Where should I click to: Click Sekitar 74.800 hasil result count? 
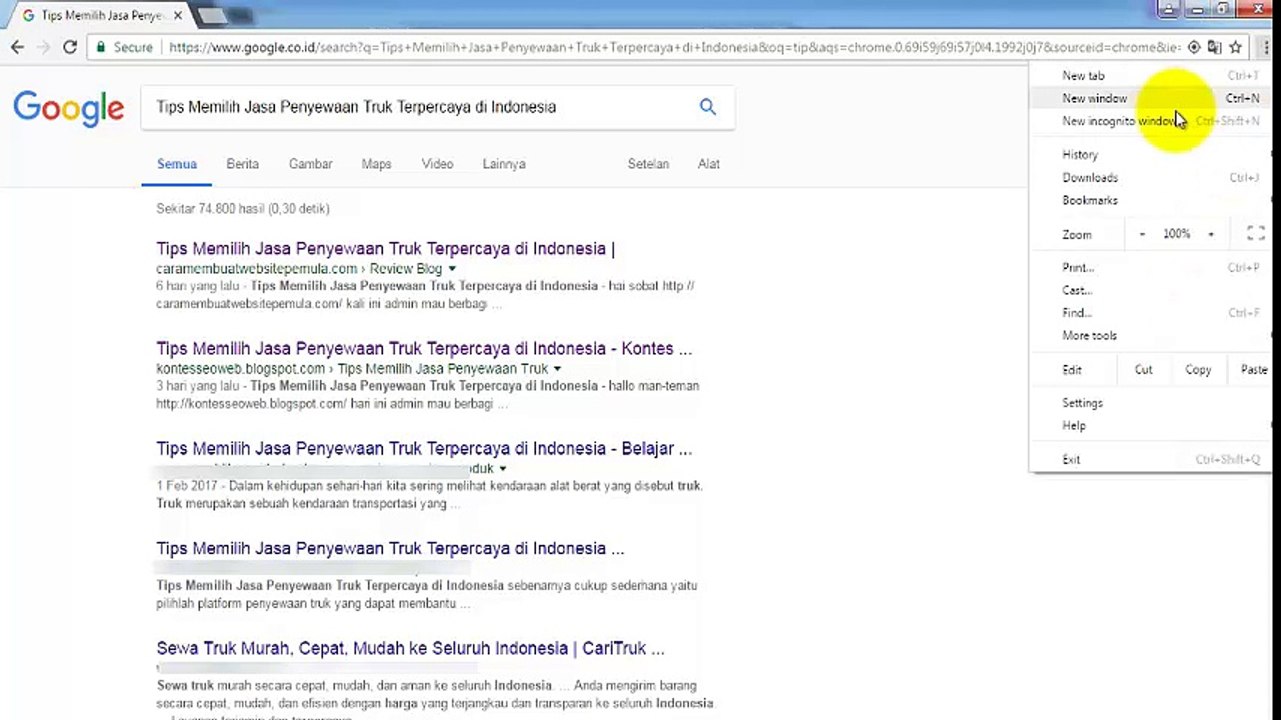pos(243,209)
